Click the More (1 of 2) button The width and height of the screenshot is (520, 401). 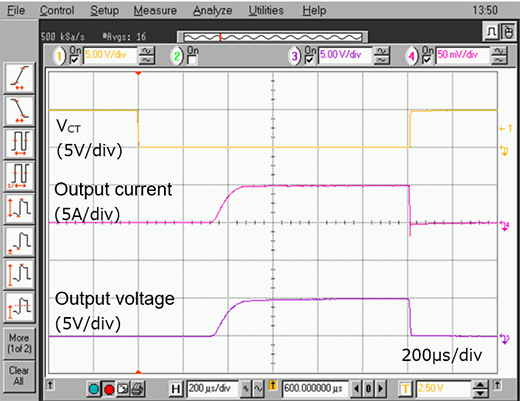[x=19, y=343]
